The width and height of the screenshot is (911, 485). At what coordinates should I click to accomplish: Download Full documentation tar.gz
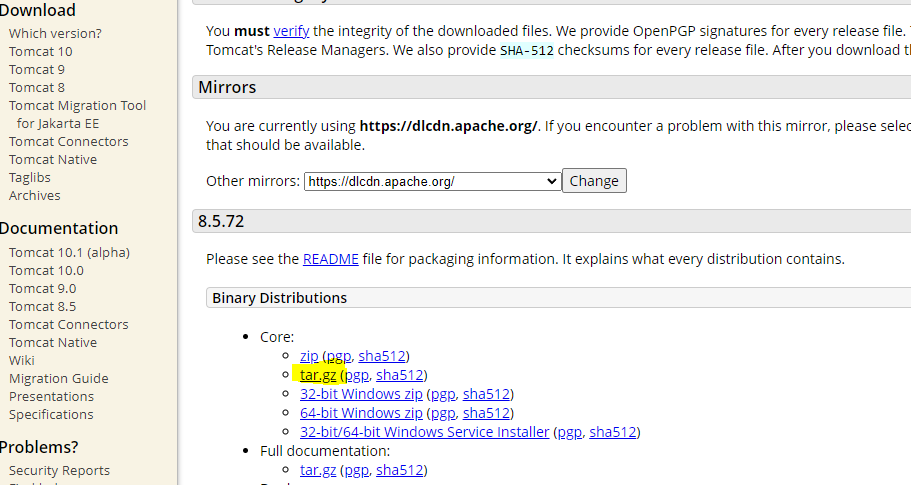pyautogui.click(x=318, y=470)
